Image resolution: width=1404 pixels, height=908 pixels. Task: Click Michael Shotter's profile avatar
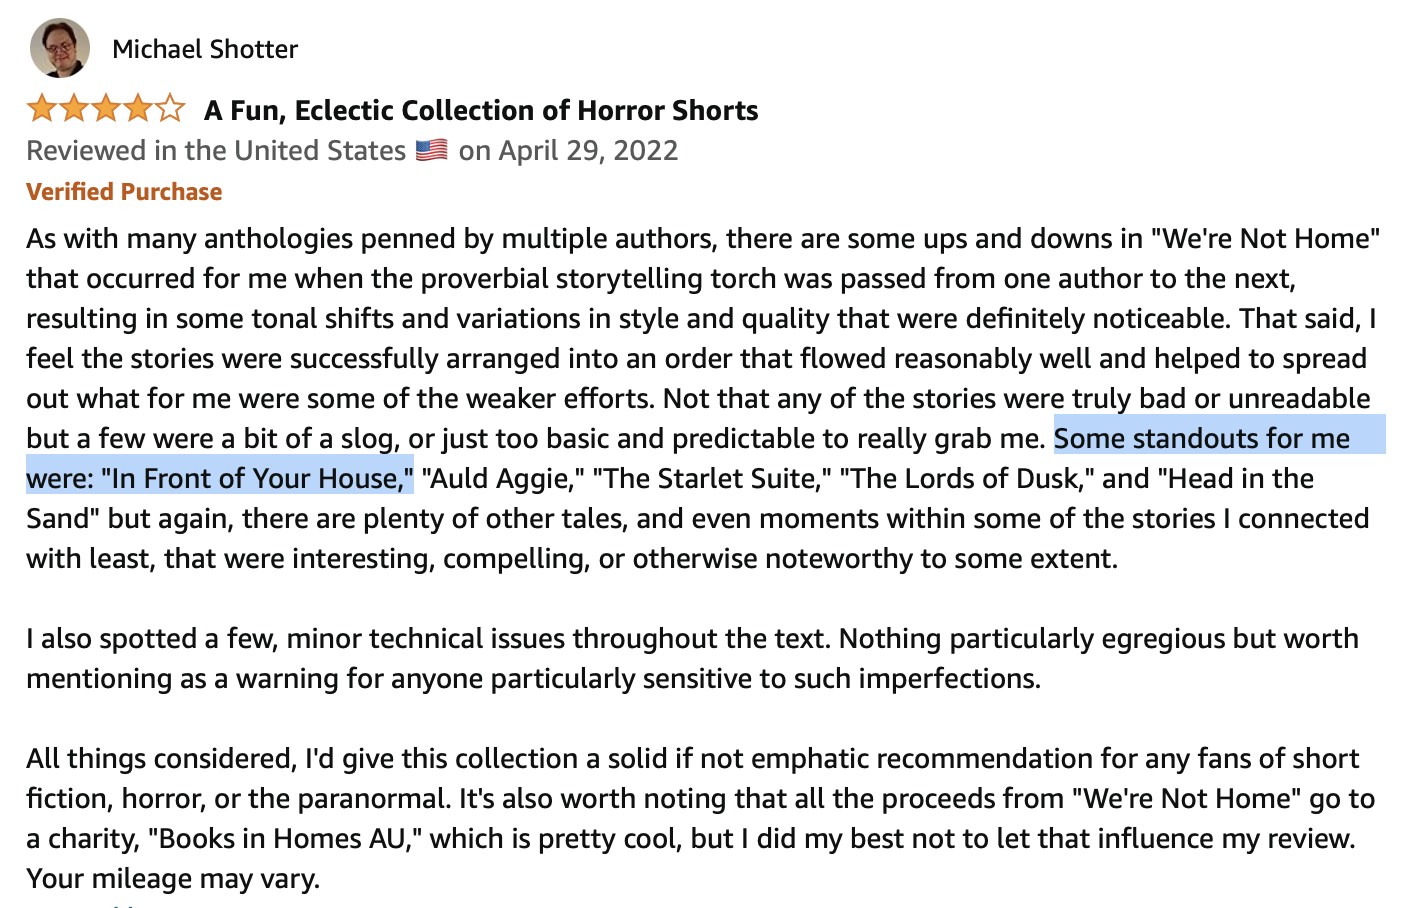pos(60,48)
